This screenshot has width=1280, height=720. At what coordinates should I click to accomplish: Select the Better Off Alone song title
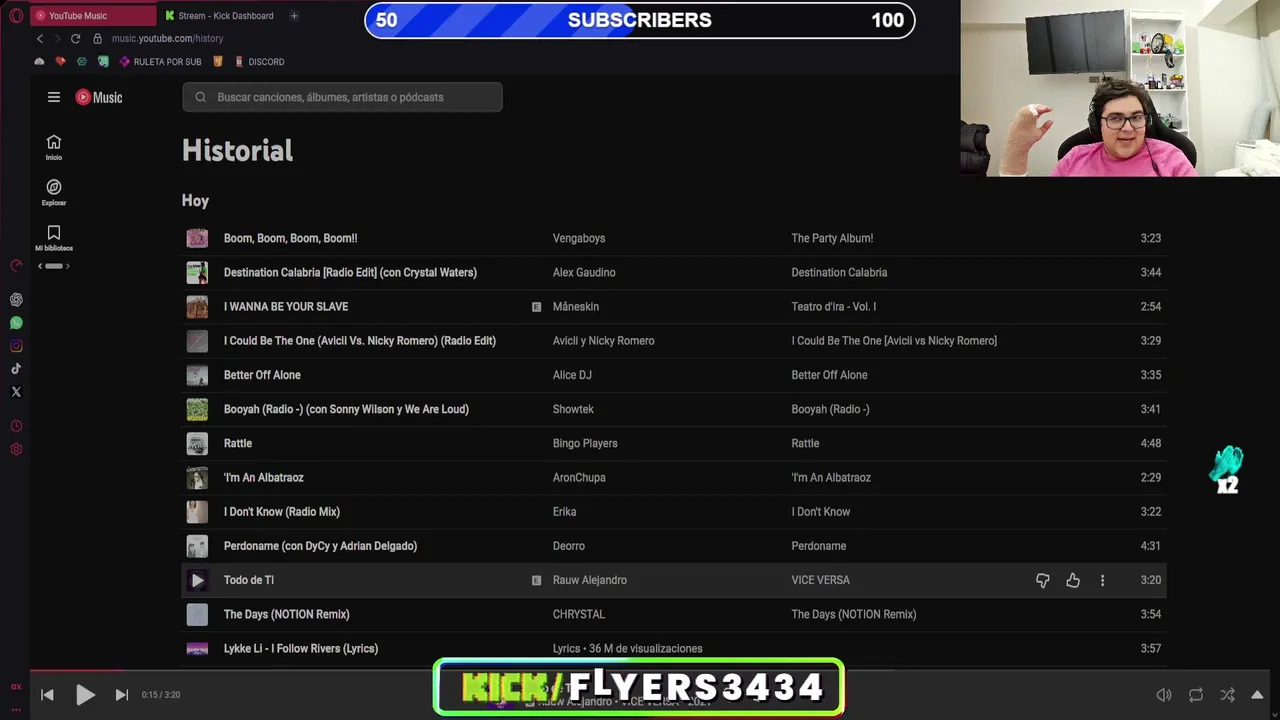pyautogui.click(x=262, y=375)
